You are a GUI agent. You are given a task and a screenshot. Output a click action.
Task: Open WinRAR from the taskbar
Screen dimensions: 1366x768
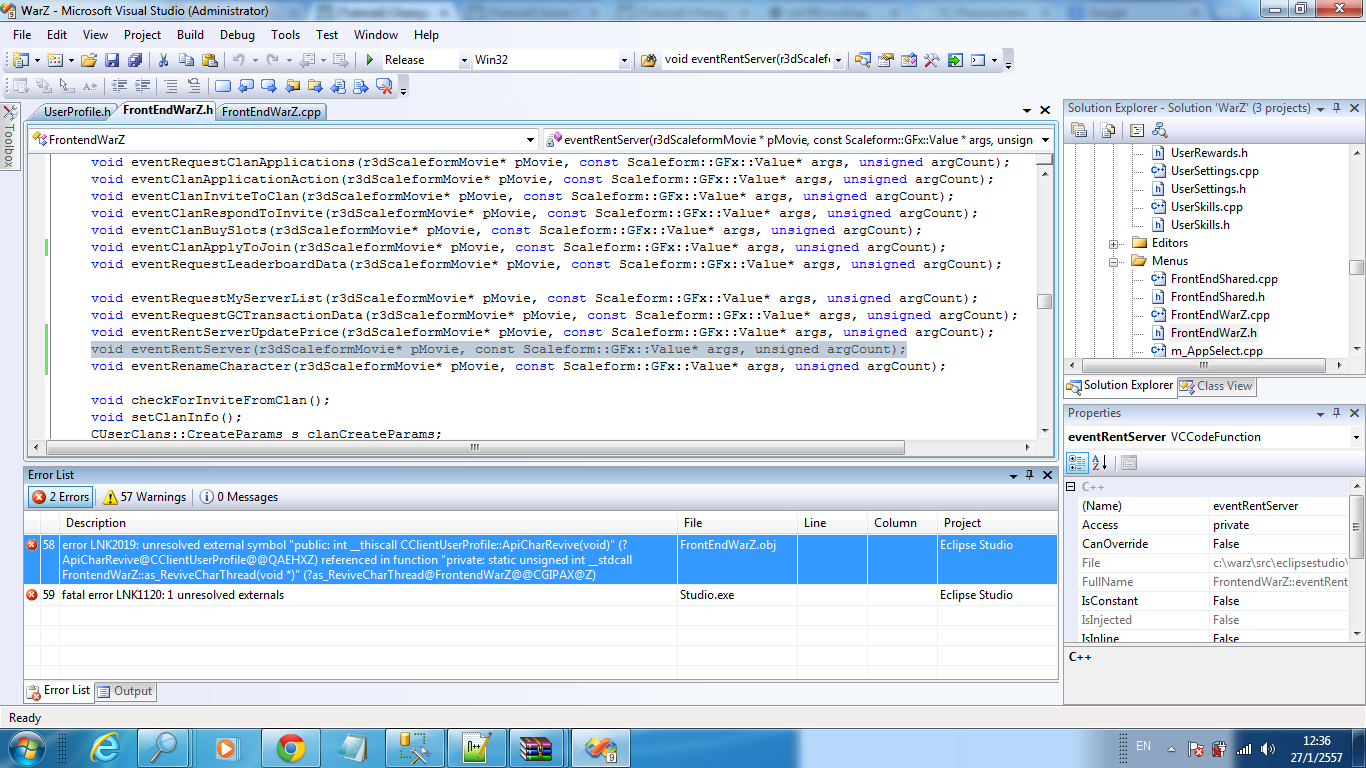point(539,747)
